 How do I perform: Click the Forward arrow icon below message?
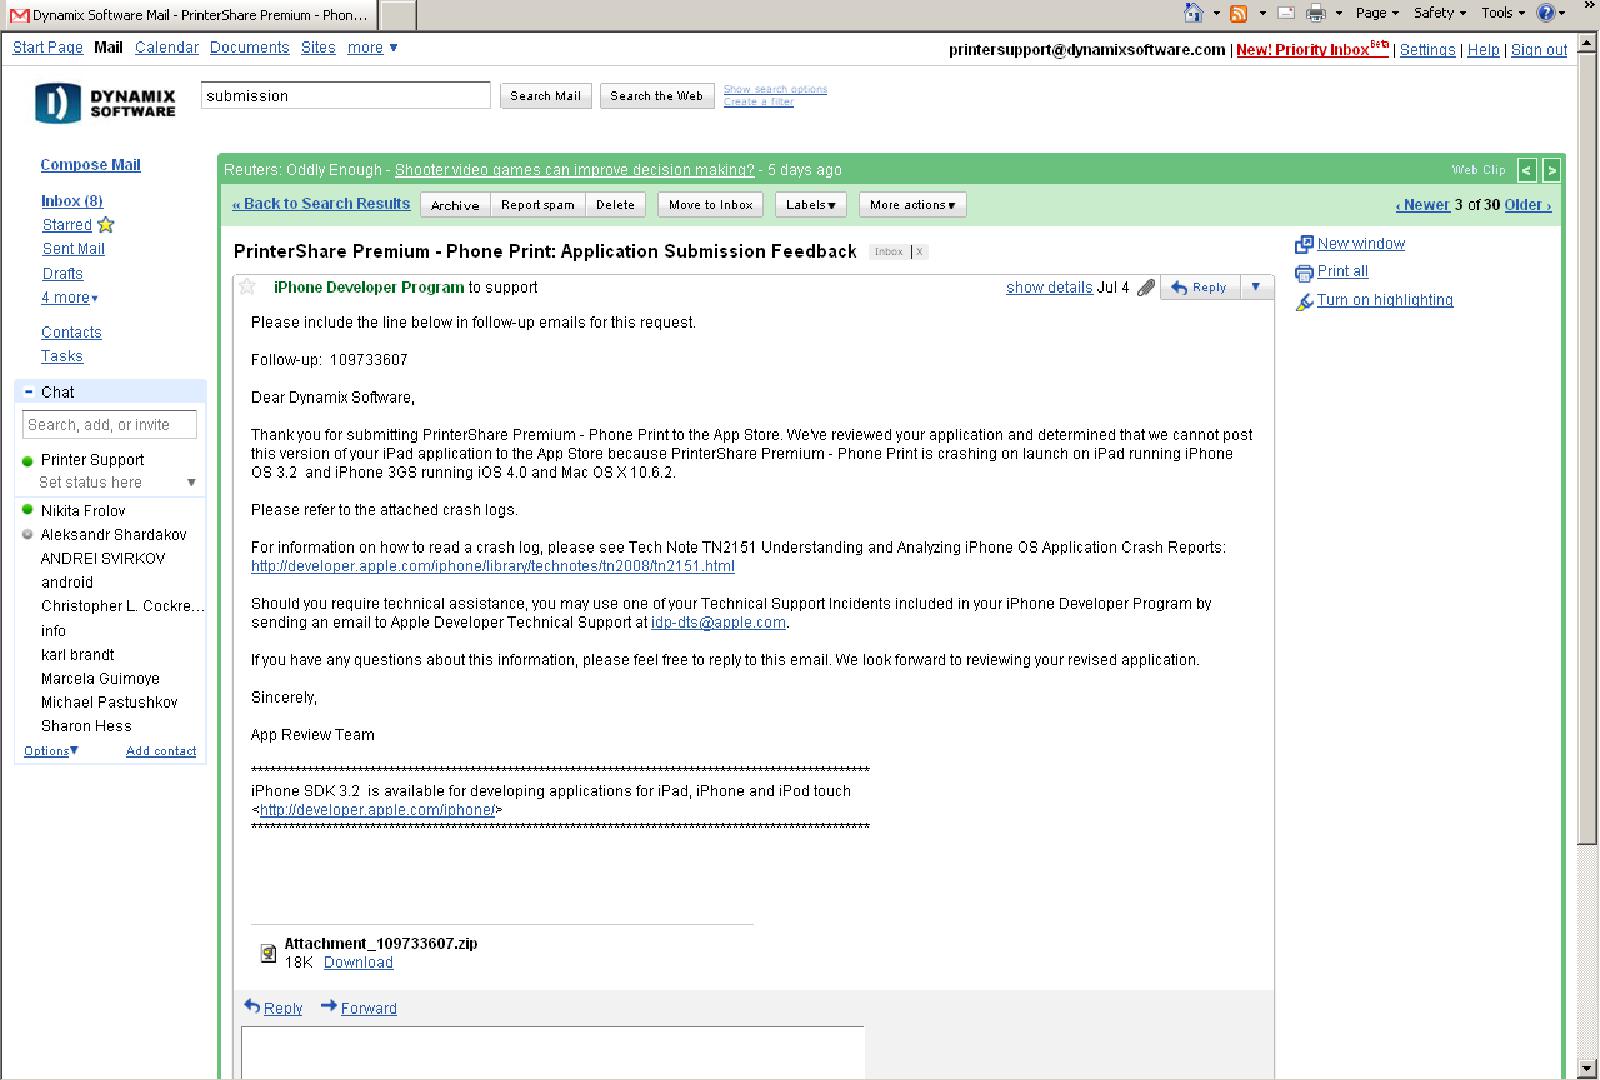(328, 1006)
